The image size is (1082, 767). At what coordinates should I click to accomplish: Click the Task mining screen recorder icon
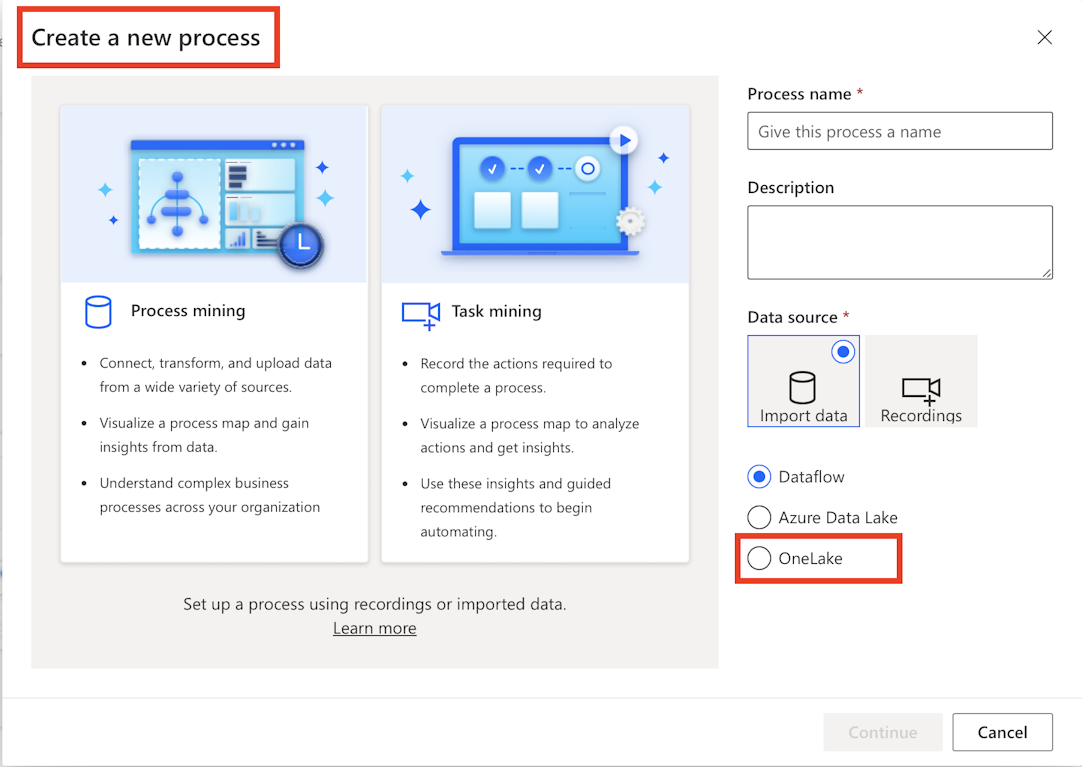tap(421, 315)
